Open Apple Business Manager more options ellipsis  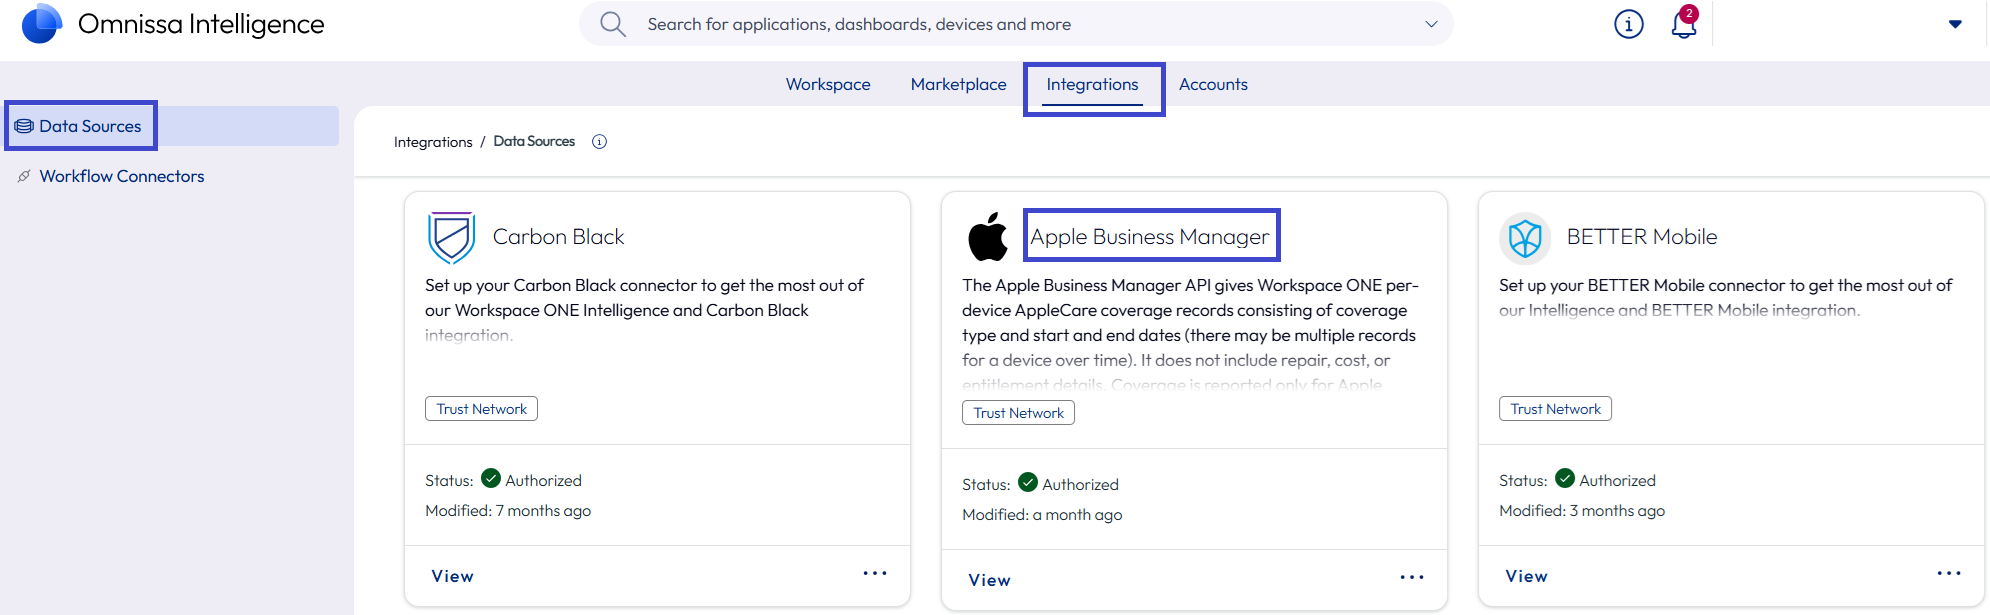tap(1412, 577)
